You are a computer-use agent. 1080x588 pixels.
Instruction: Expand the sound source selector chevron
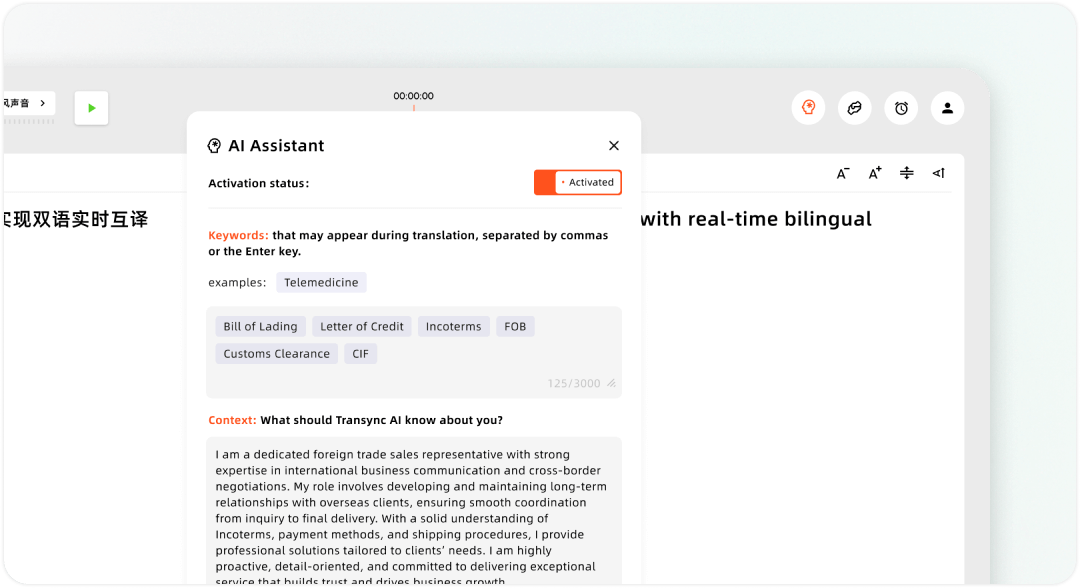43,103
